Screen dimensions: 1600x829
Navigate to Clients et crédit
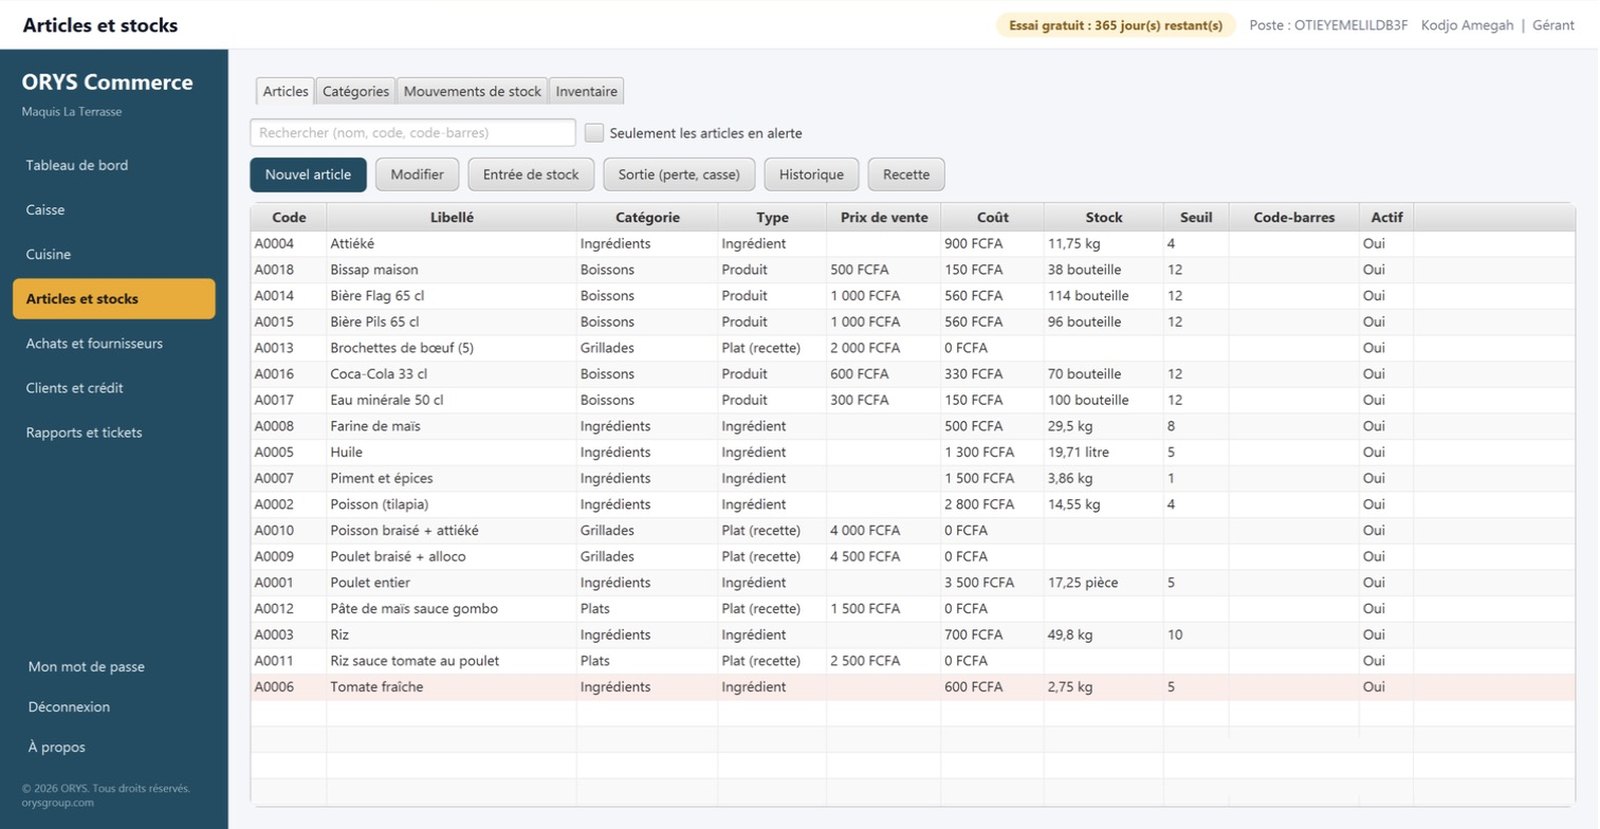pos(114,388)
